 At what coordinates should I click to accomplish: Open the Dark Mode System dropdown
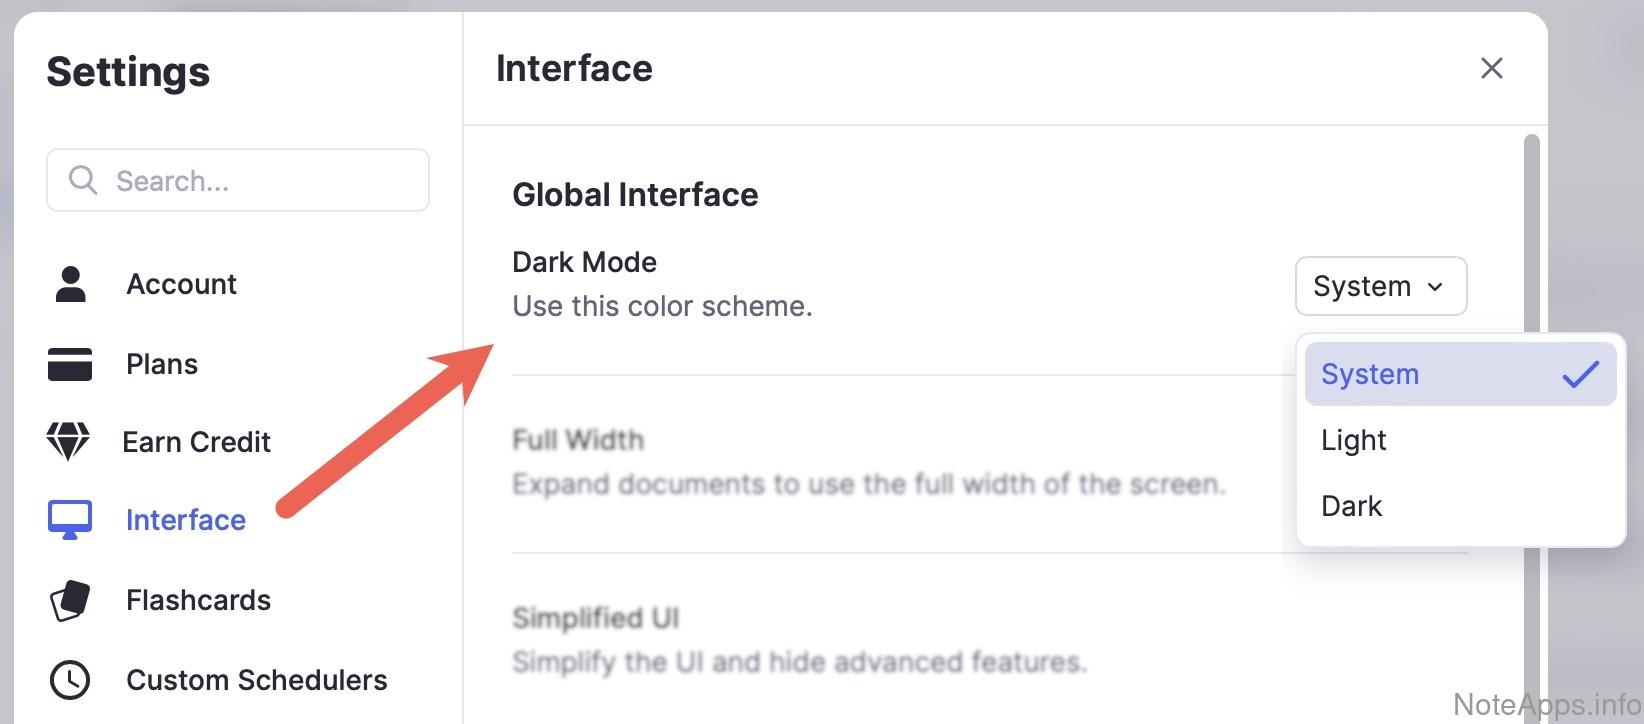pyautogui.click(x=1380, y=286)
